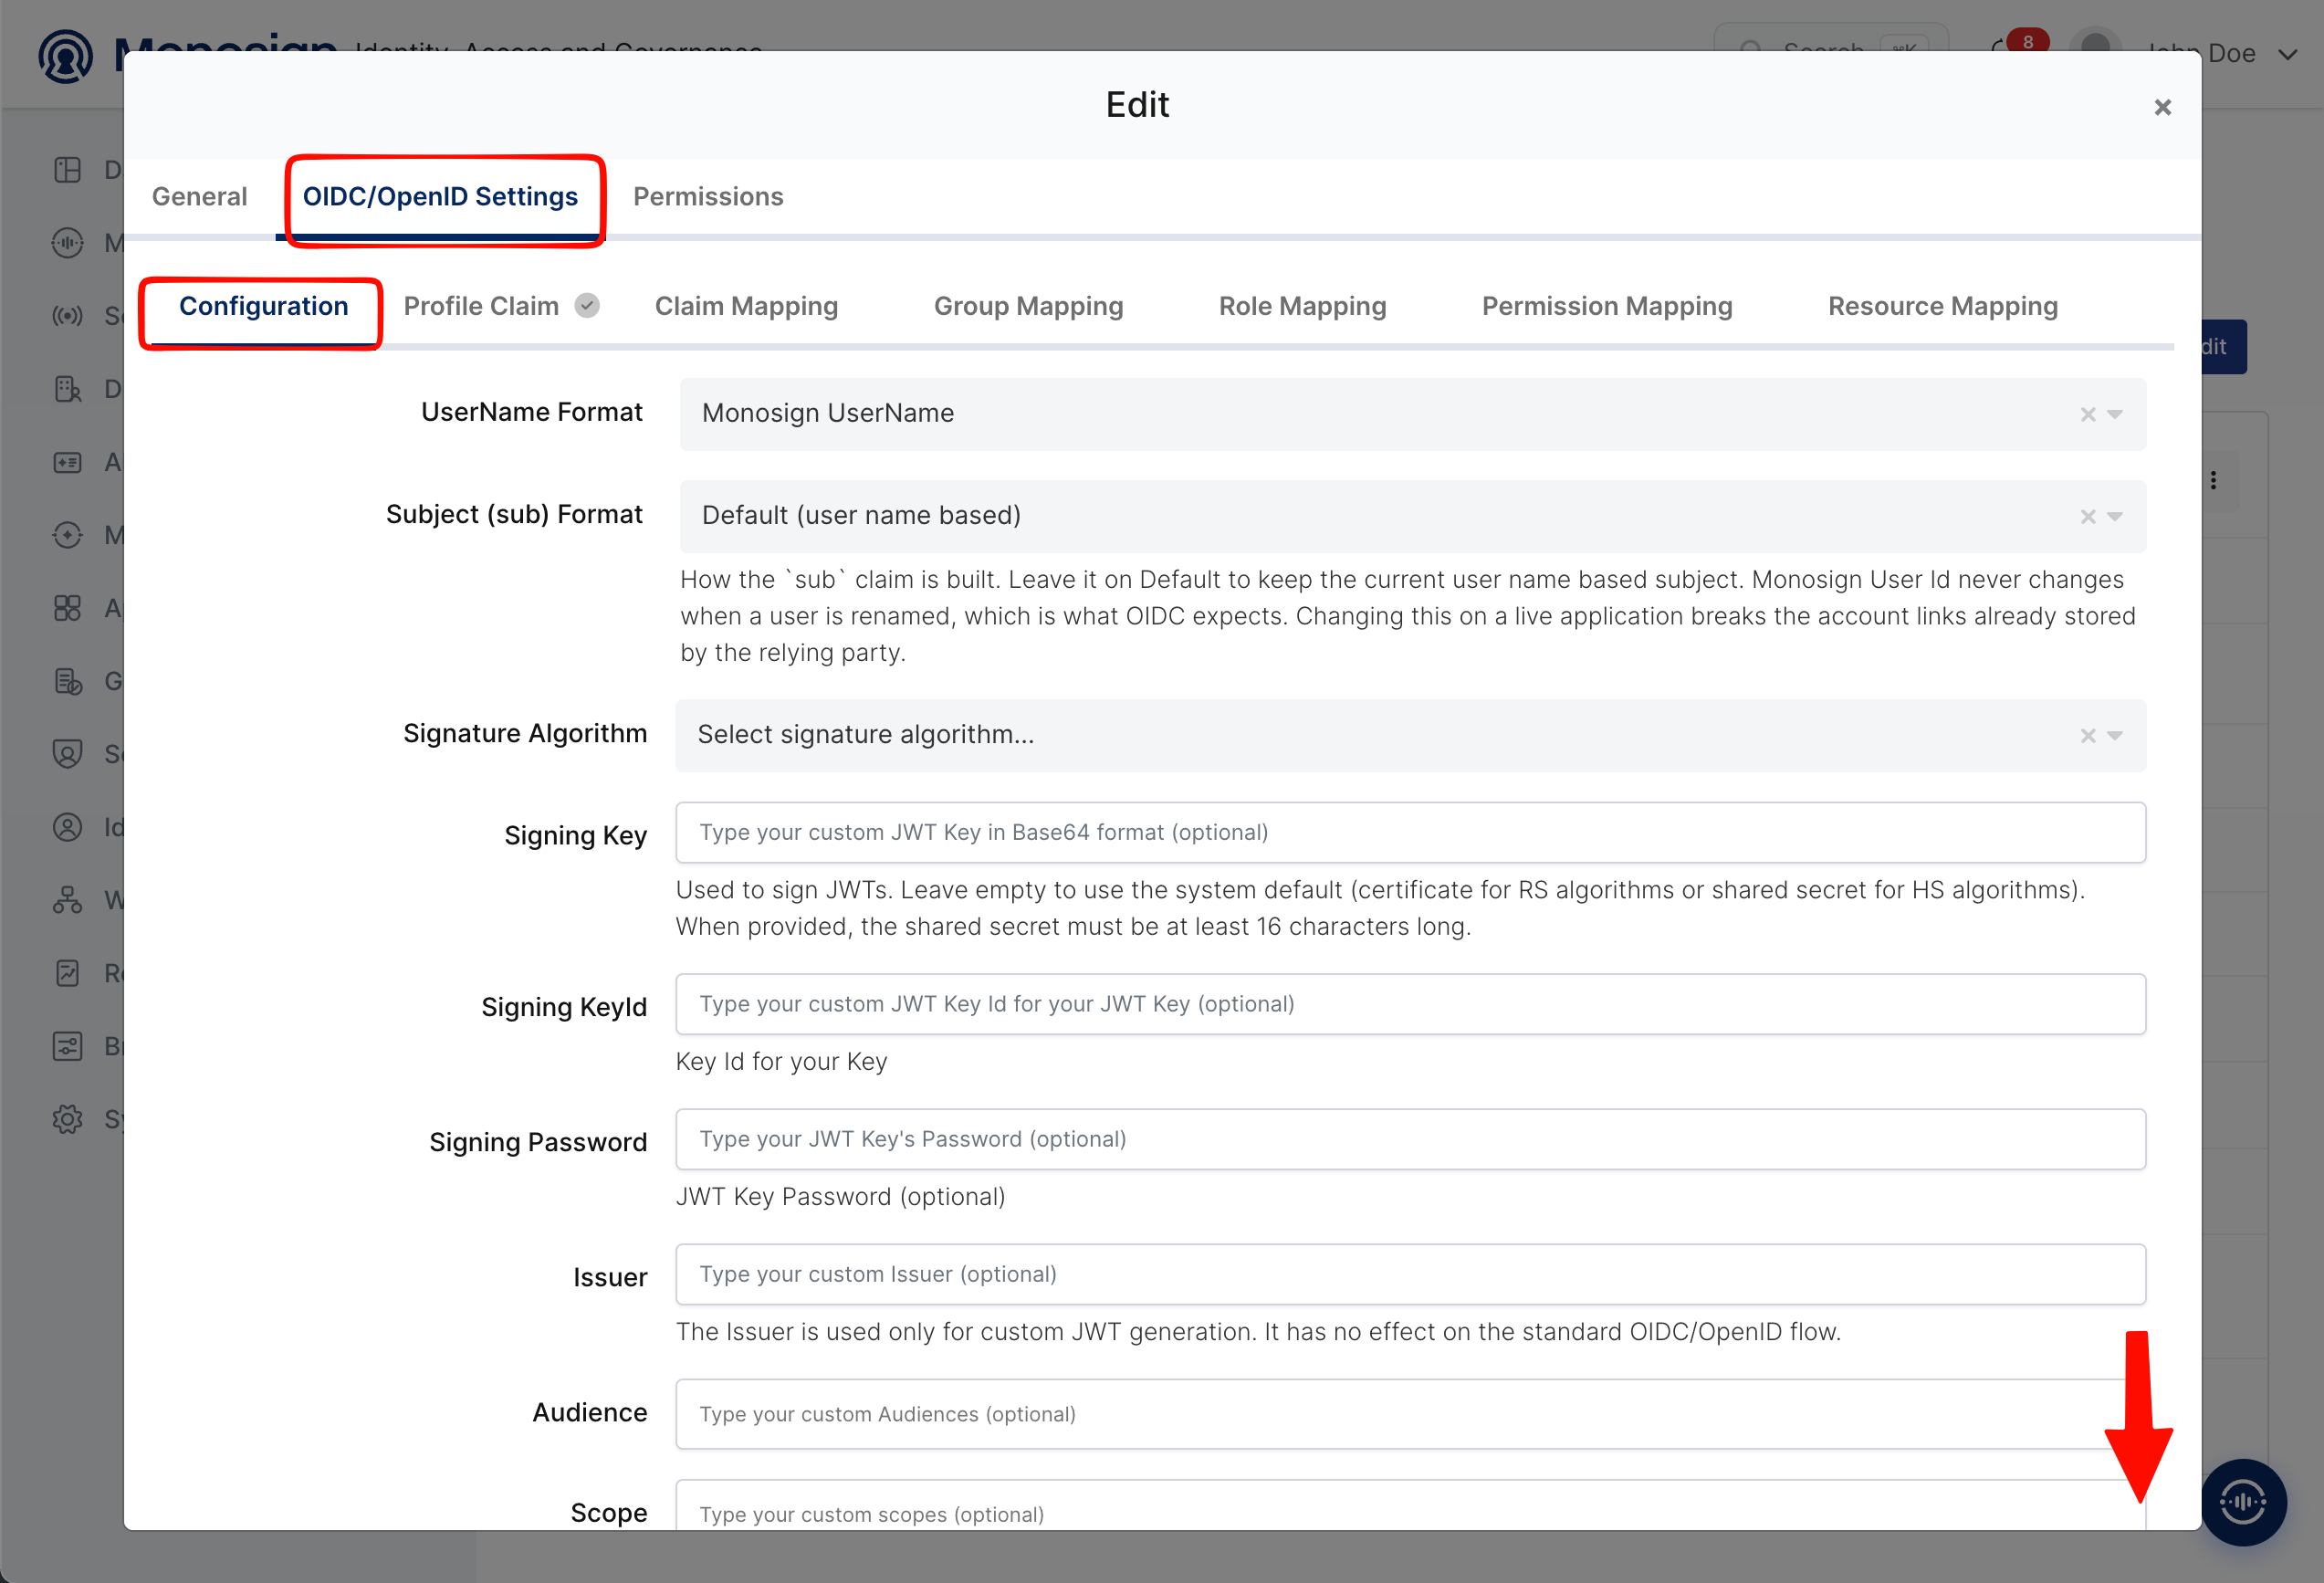The width and height of the screenshot is (2324, 1583).
Task: Open the round assistant button at bottom right
Action: [2243, 1502]
